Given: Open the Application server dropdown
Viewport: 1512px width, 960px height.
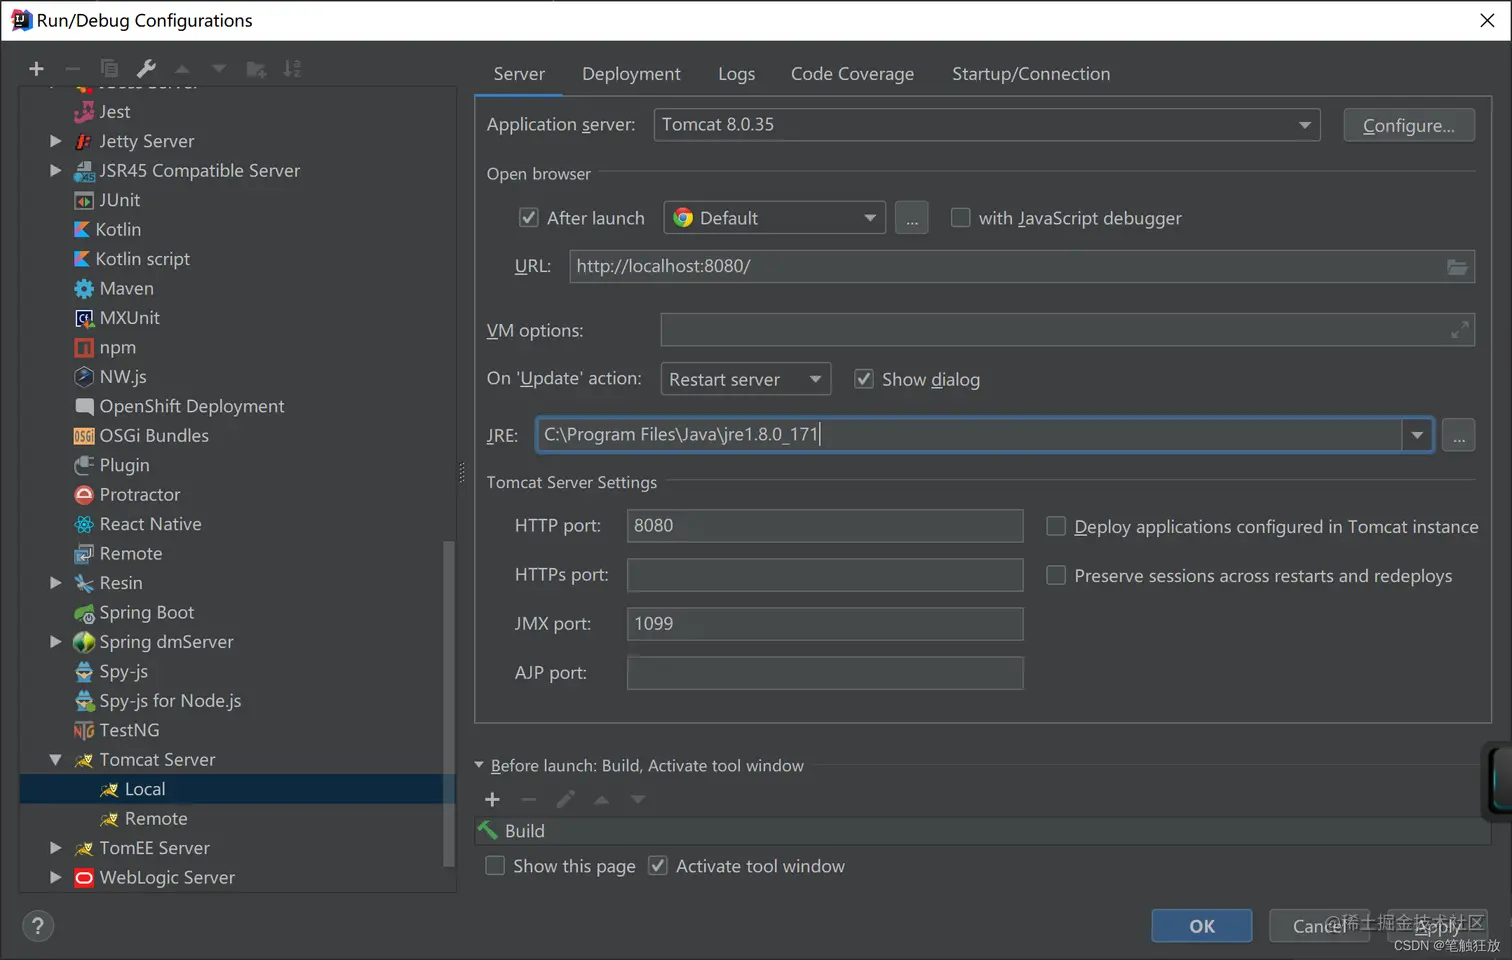Looking at the screenshot, I should click(987, 125).
